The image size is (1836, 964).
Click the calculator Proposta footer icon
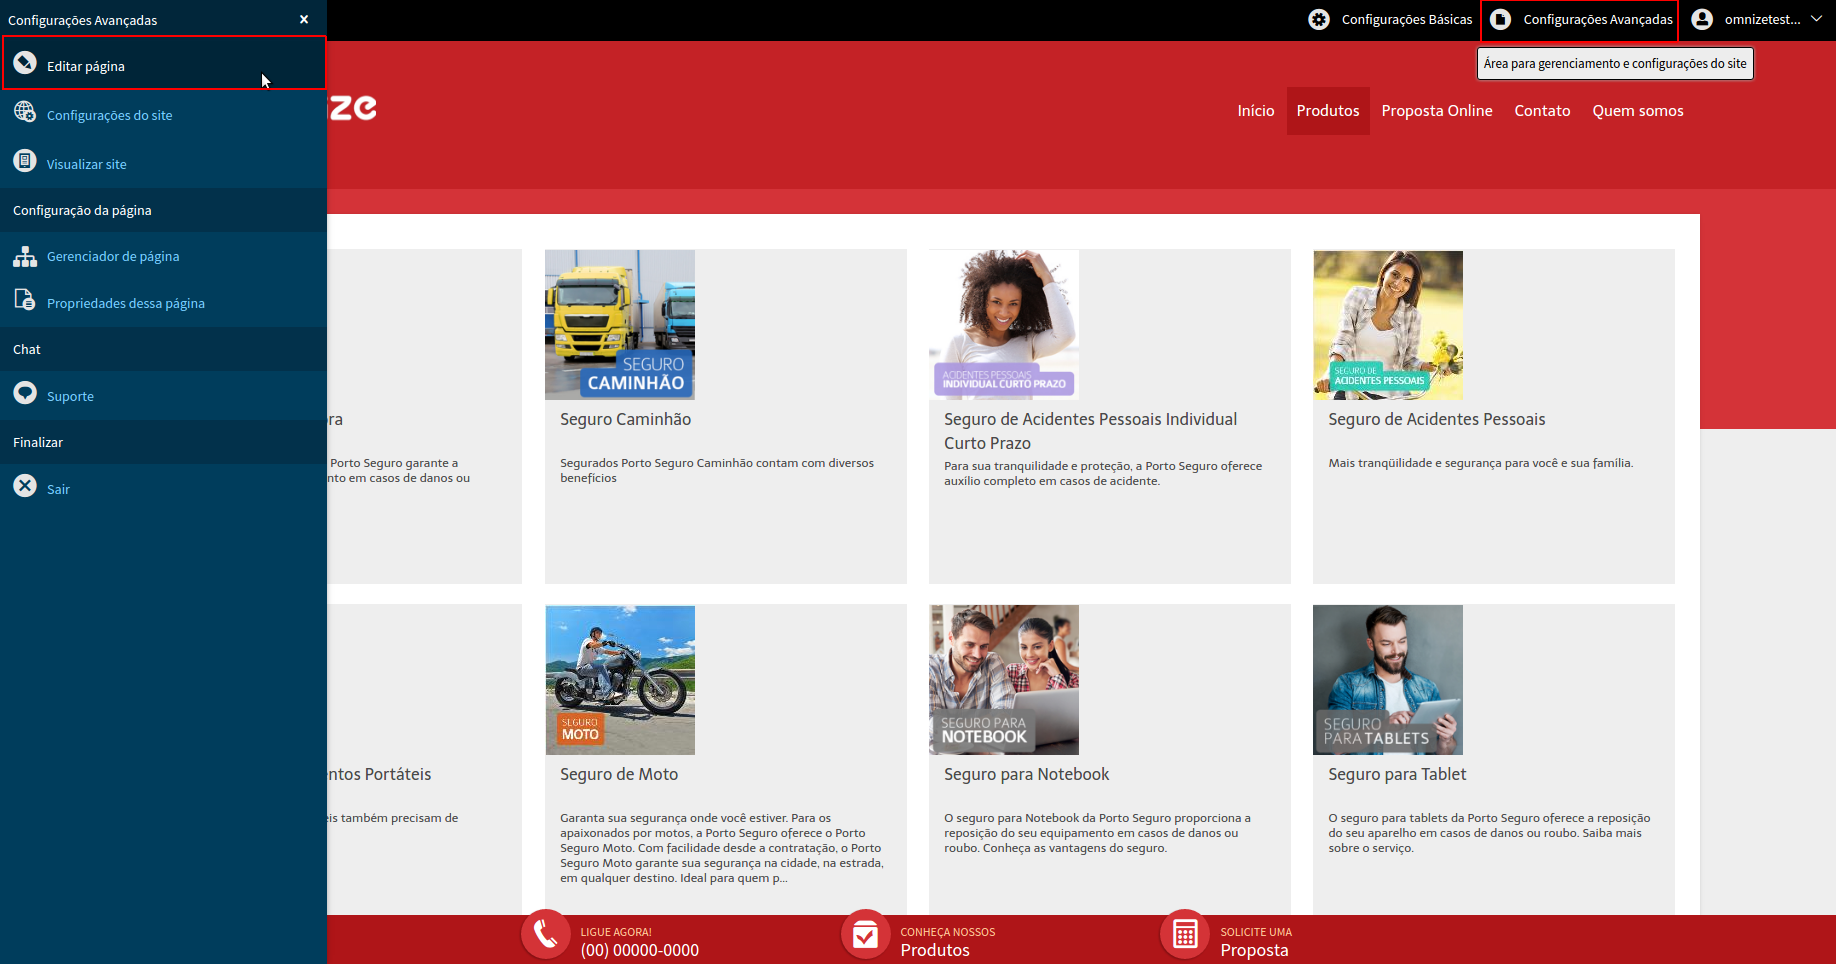(1185, 934)
